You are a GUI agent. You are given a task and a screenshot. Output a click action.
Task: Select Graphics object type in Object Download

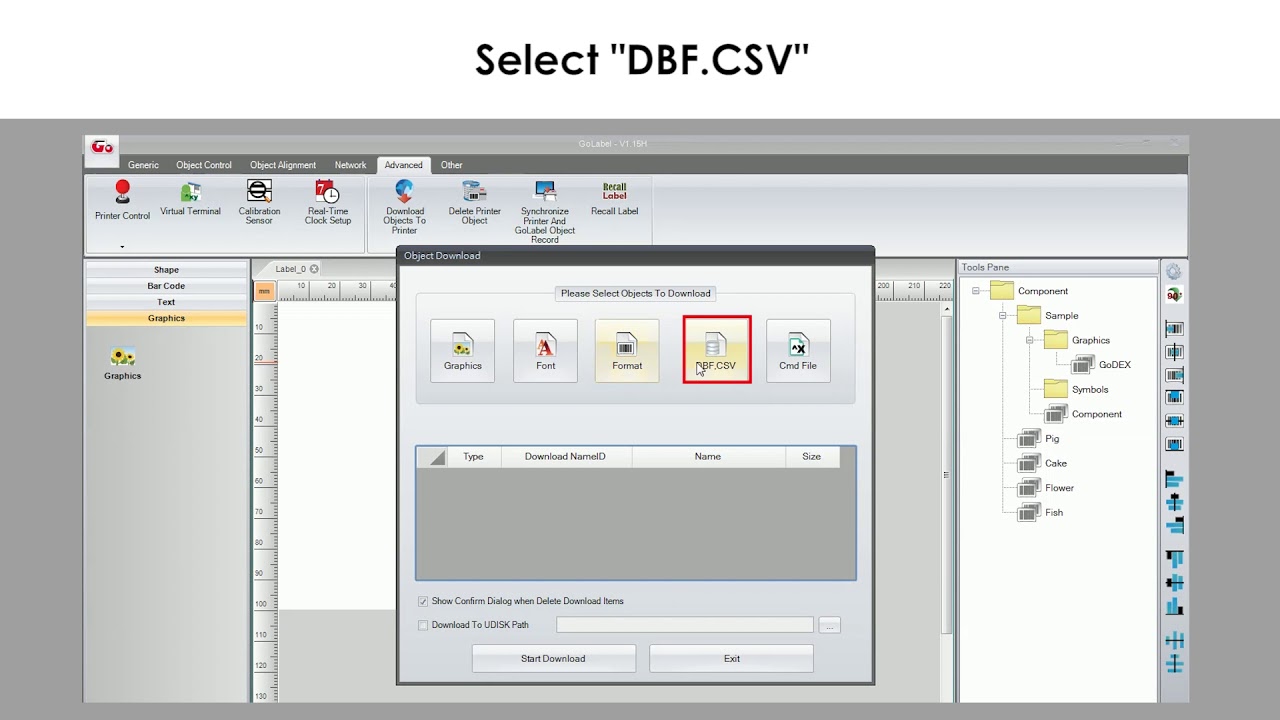(463, 350)
